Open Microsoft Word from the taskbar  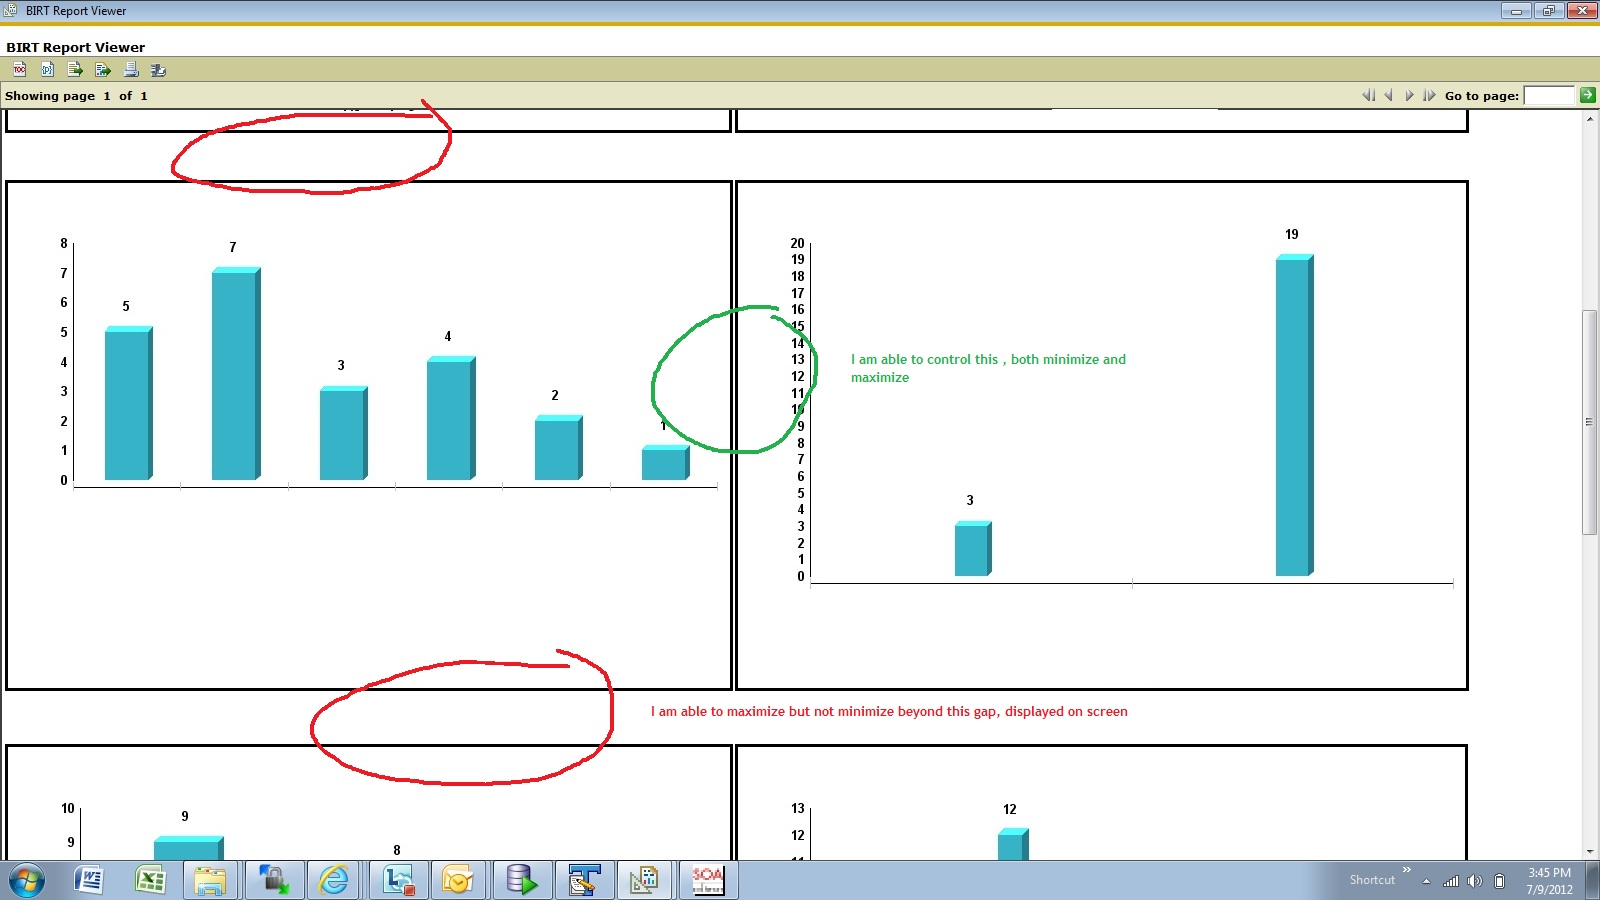[x=89, y=880]
